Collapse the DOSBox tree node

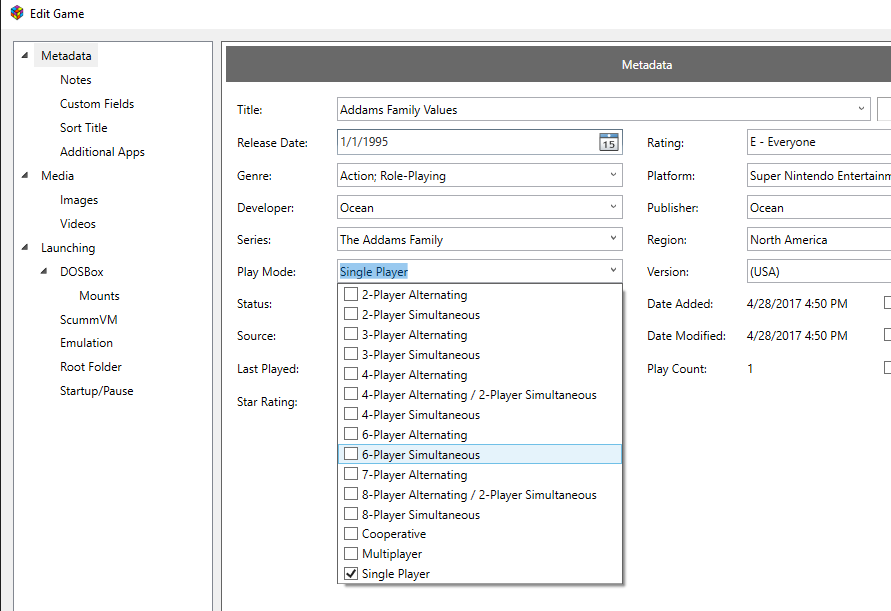click(44, 271)
